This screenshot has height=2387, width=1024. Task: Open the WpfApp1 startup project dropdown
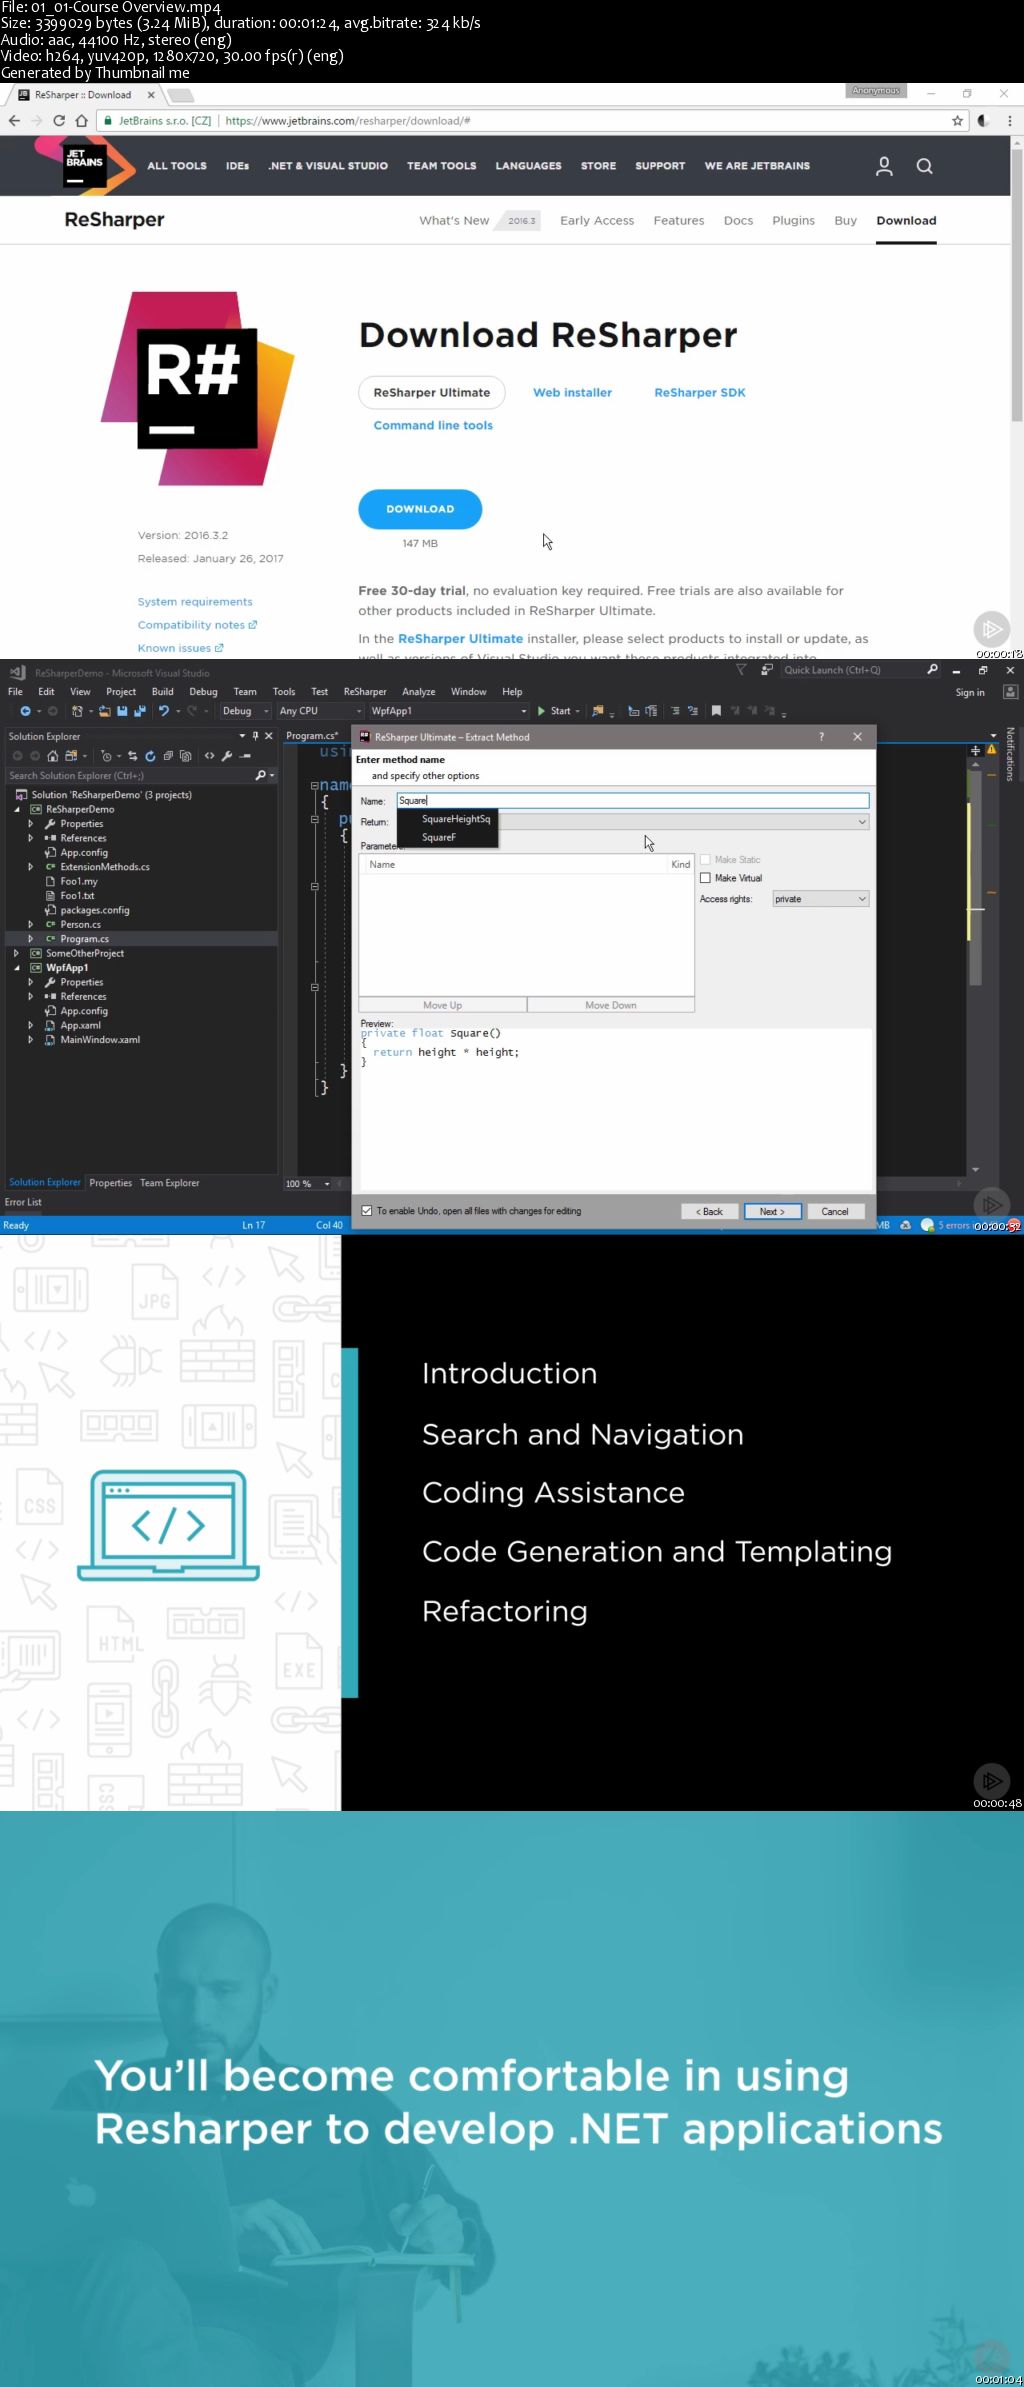(x=448, y=711)
